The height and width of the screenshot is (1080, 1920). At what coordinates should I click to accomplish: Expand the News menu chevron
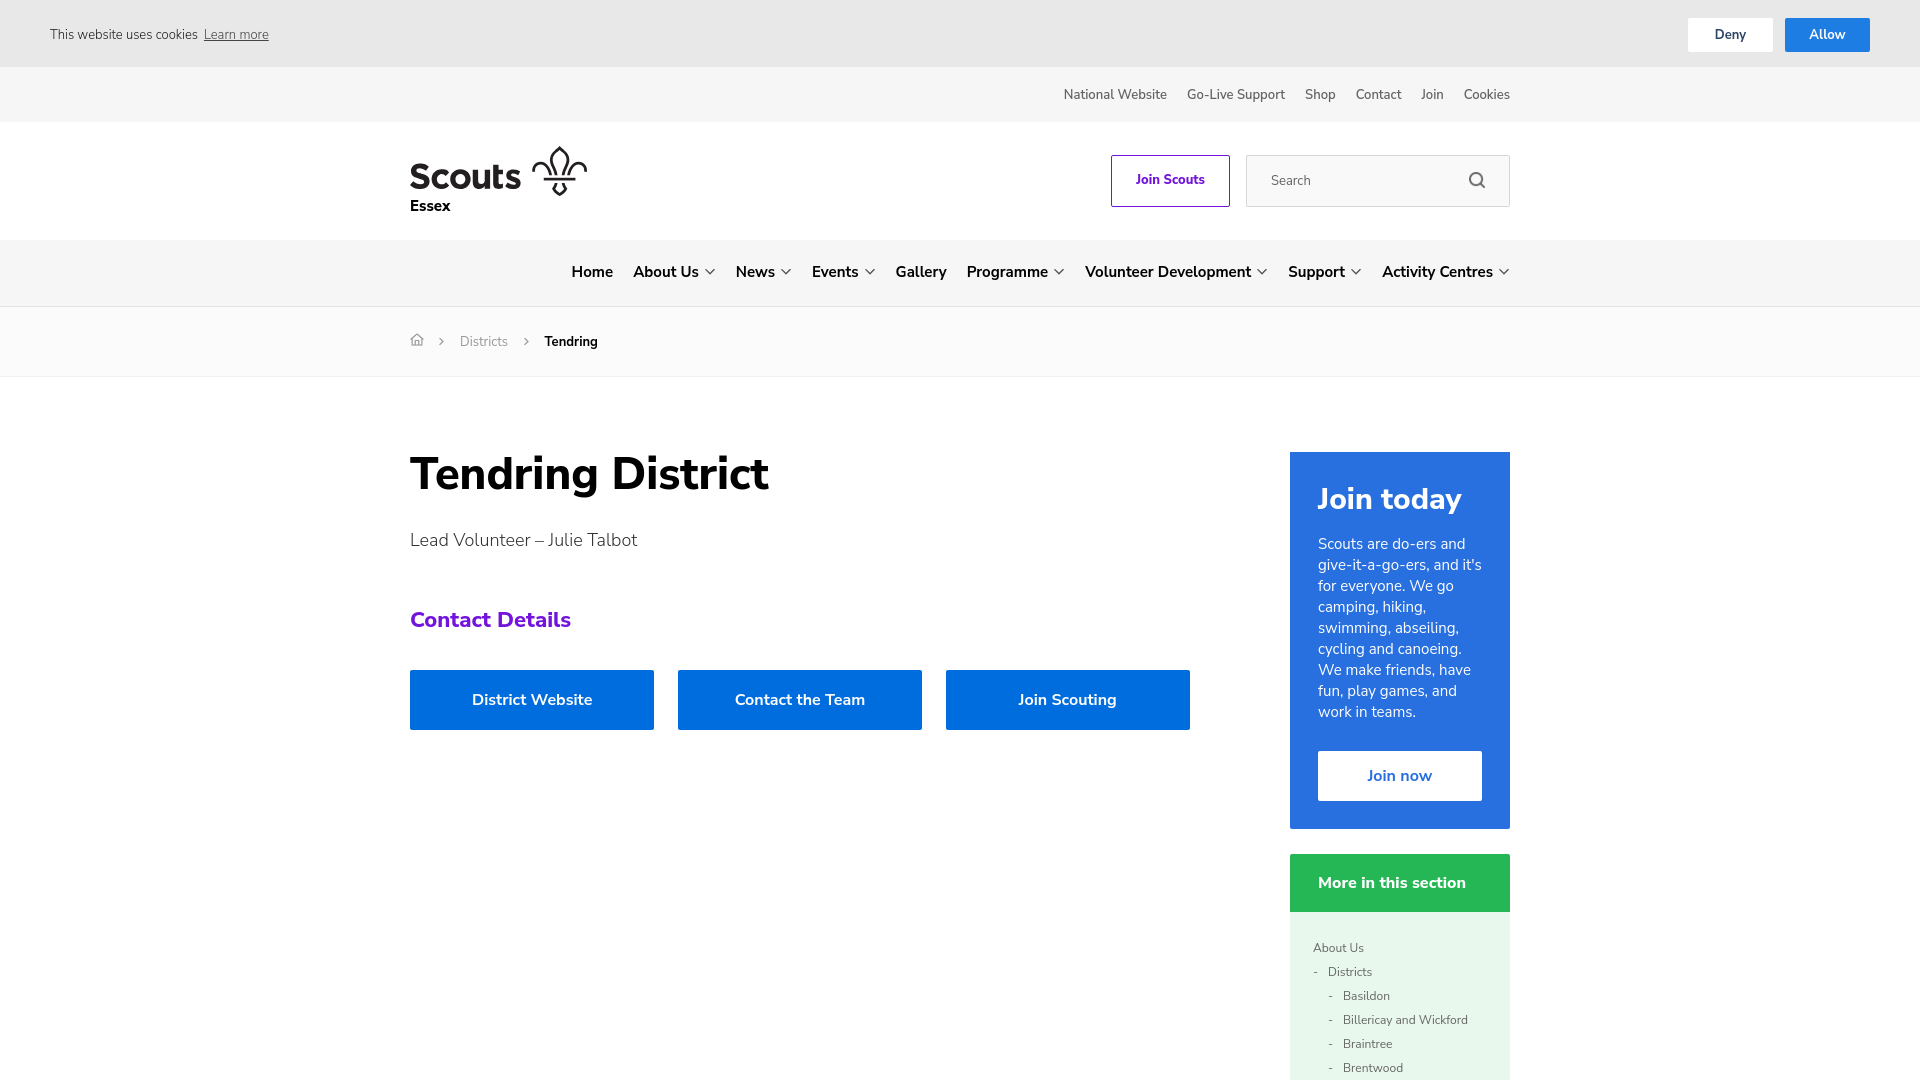click(786, 272)
